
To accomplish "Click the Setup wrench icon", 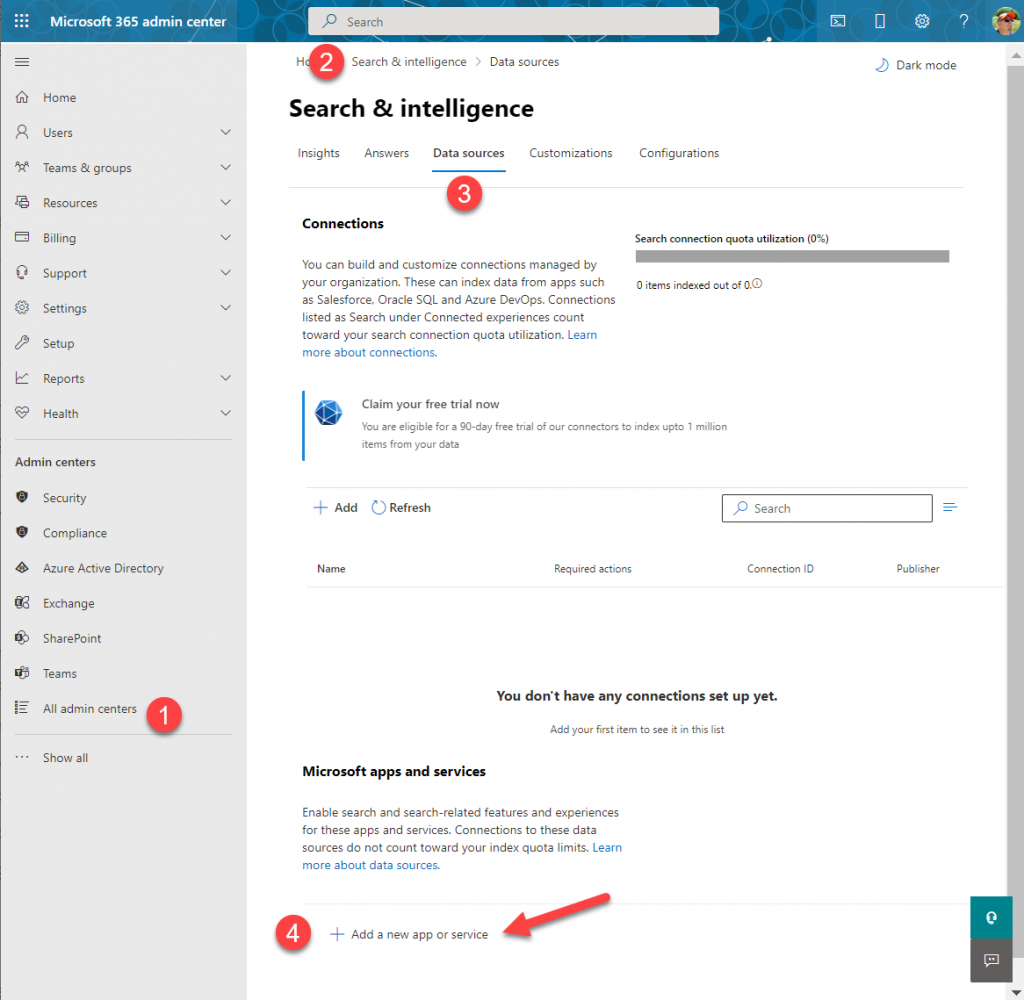I will tap(22, 343).
